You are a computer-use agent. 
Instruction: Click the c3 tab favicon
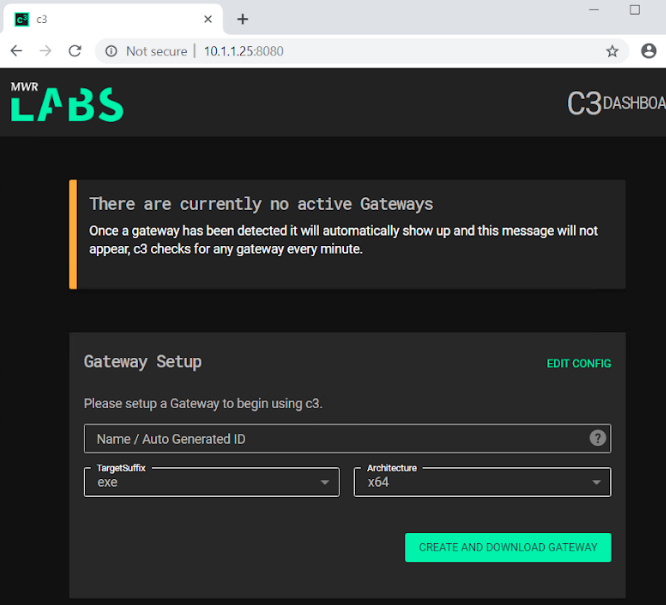click(22, 20)
